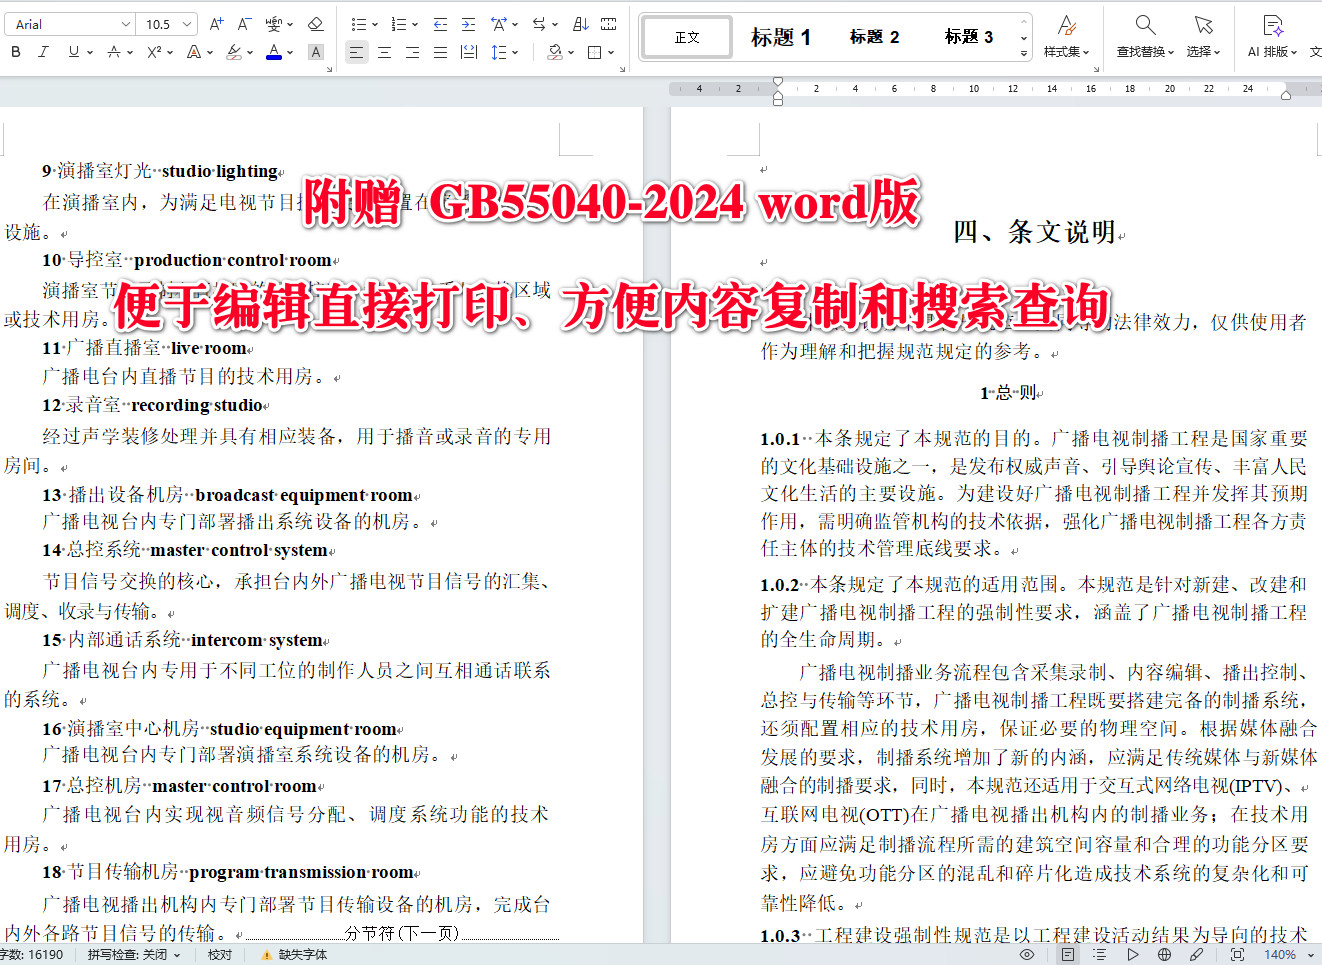Open the line spacing dropdown
This screenshot has height=965, width=1322.
tap(502, 52)
